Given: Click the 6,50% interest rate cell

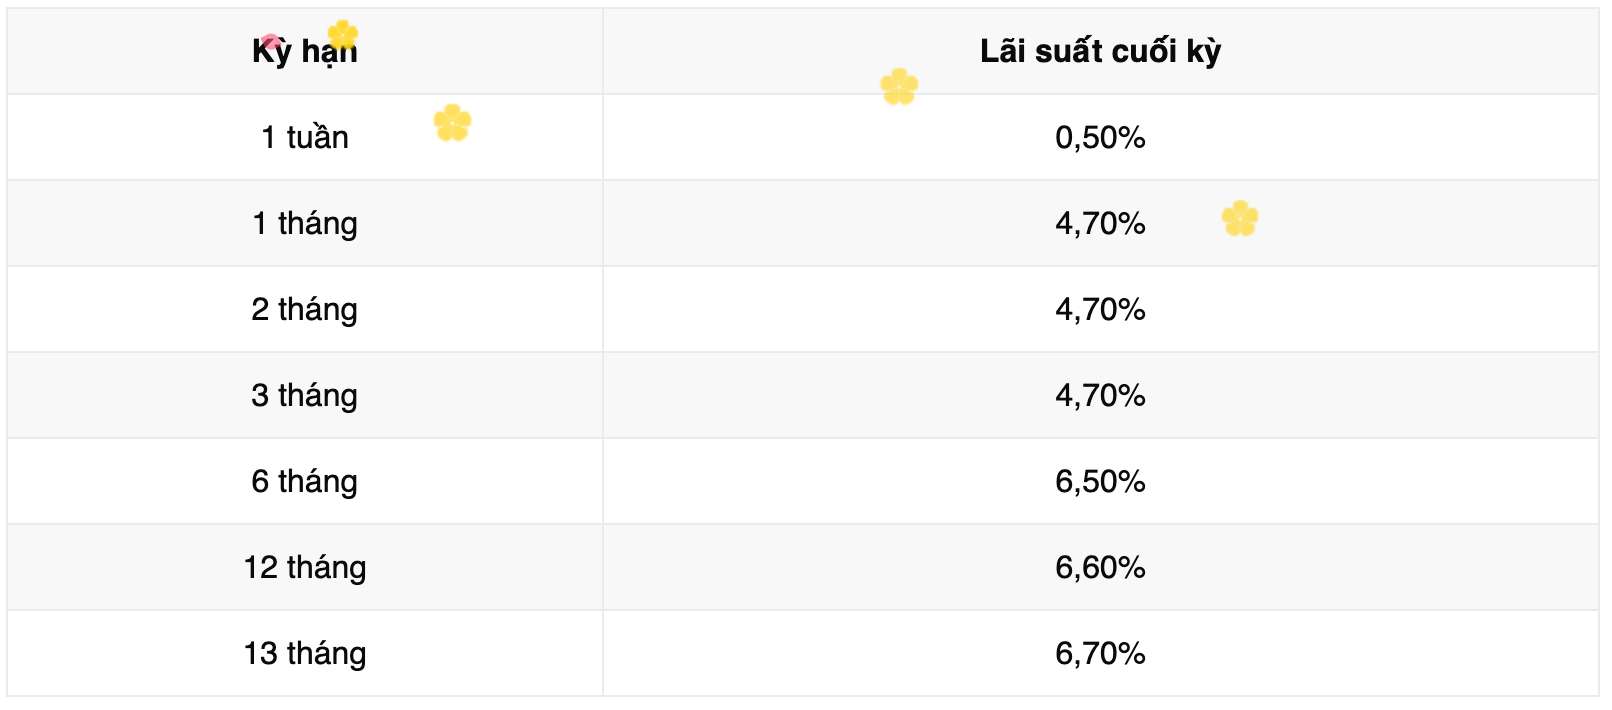Looking at the screenshot, I should 1100,481.
